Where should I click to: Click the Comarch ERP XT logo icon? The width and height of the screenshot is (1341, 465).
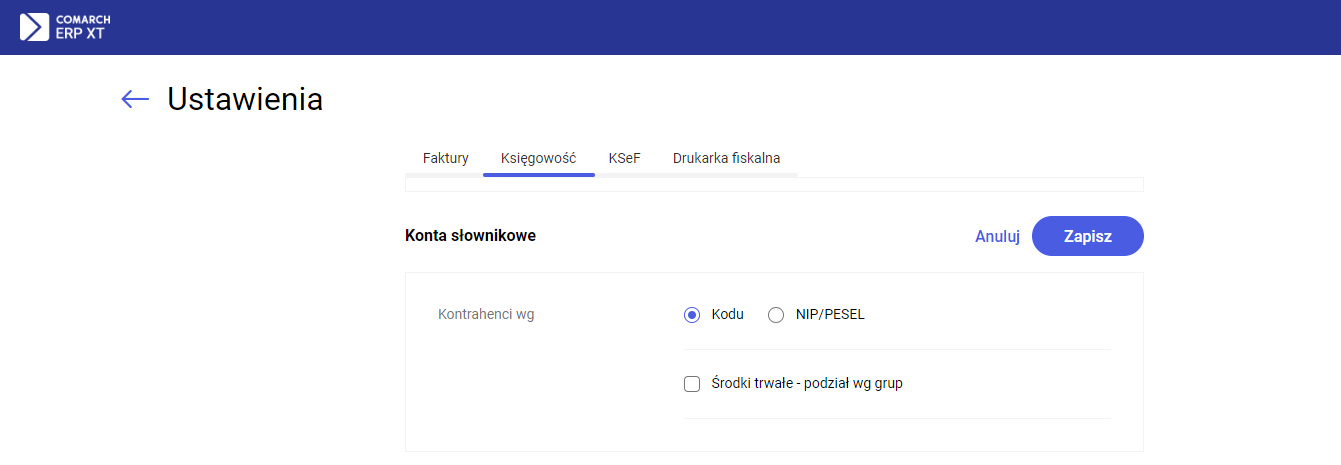34,27
